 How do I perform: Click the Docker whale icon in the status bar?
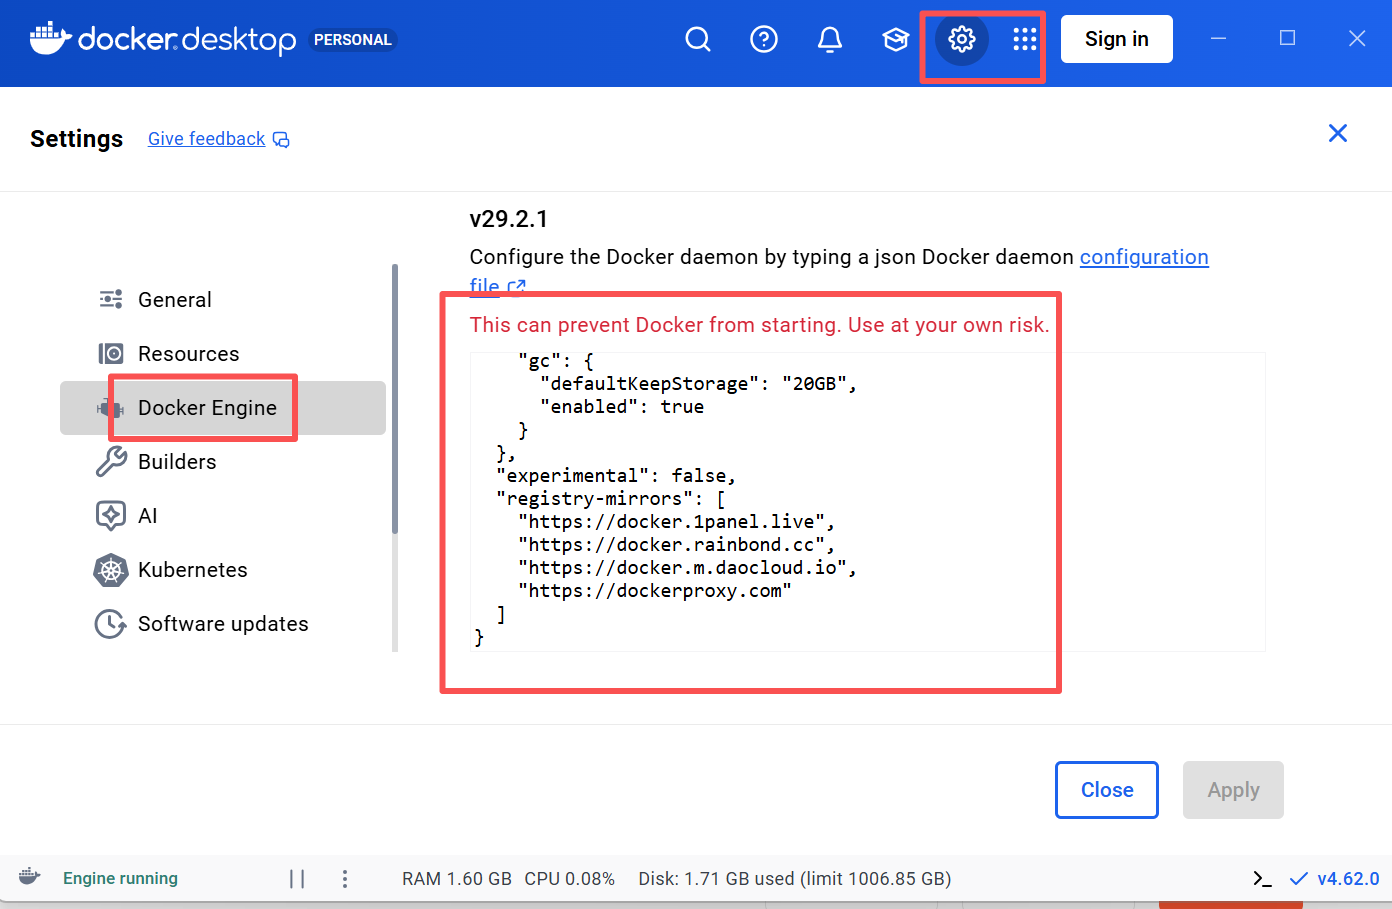tap(28, 876)
